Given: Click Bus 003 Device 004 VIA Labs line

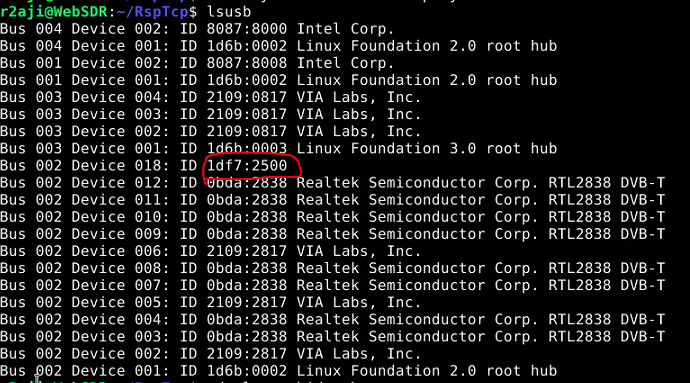Looking at the screenshot, I should (x=210, y=97).
